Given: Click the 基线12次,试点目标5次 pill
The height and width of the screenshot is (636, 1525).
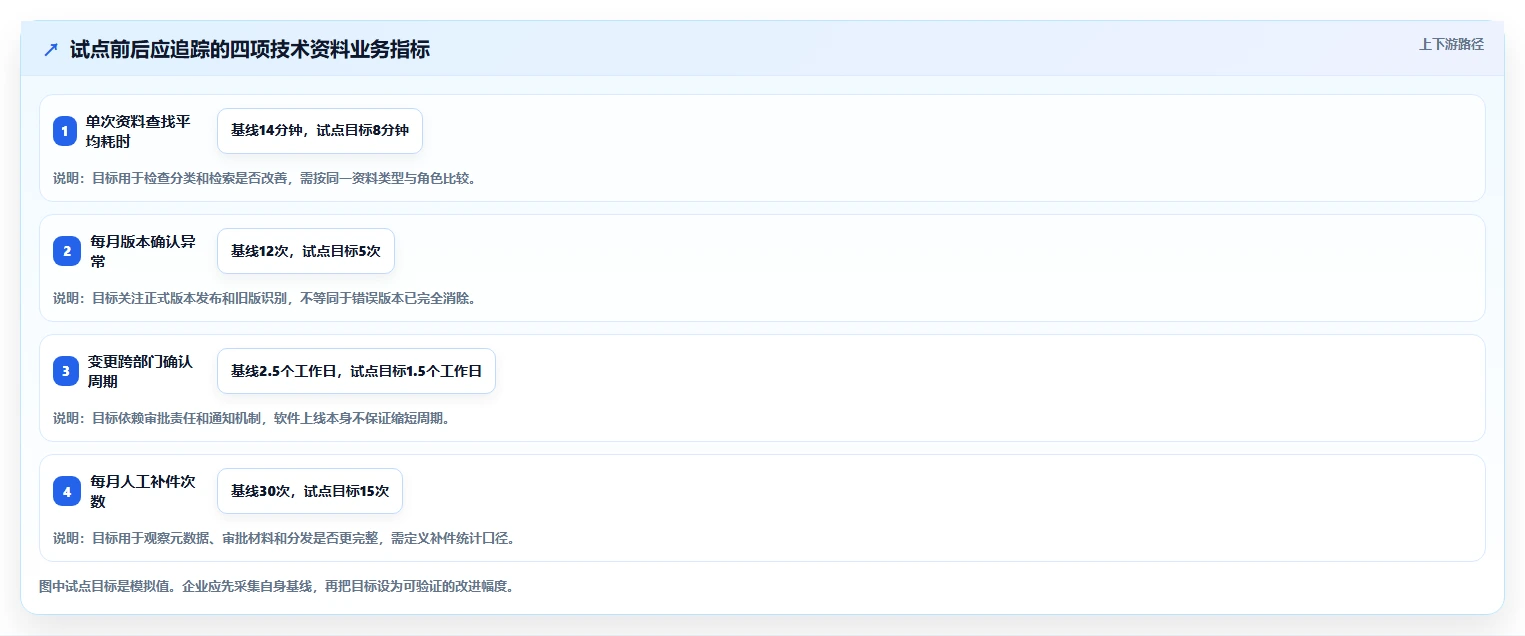Looking at the screenshot, I should pos(306,251).
